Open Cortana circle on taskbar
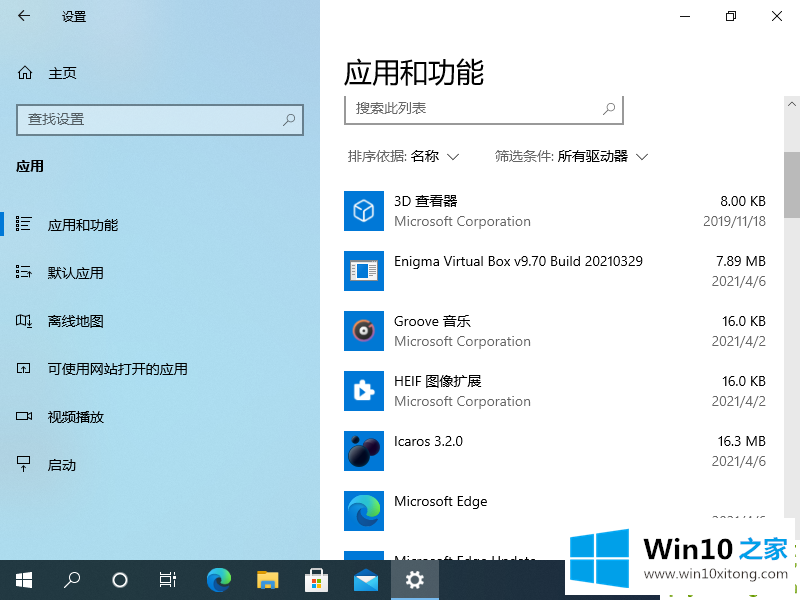The width and height of the screenshot is (800, 600). (120, 580)
